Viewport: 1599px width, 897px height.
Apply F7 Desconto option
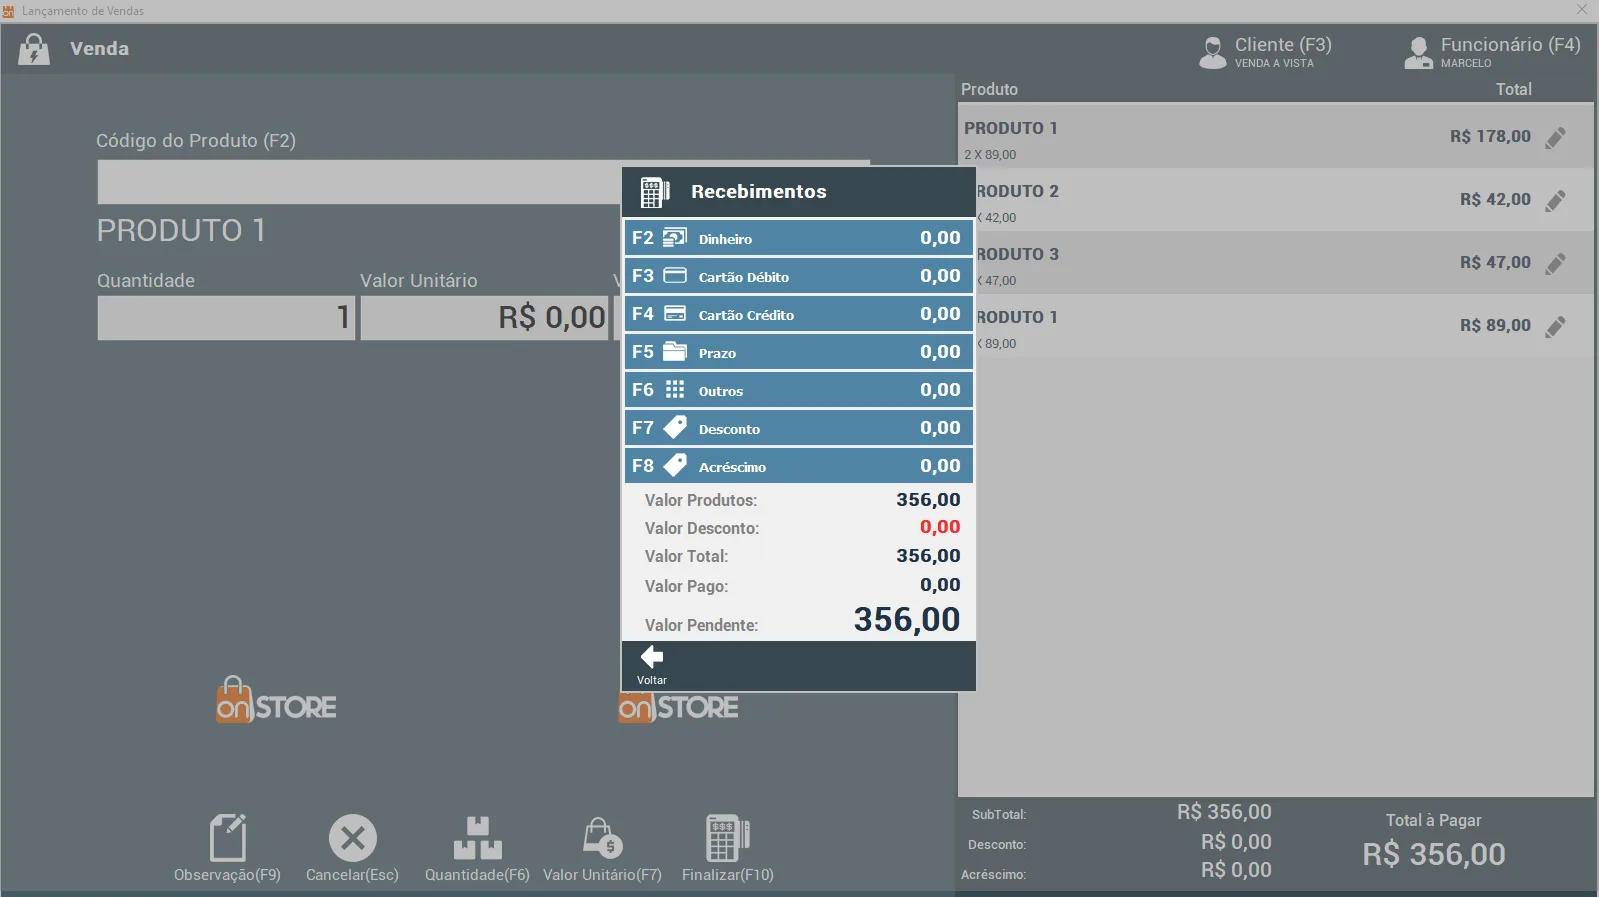799,428
